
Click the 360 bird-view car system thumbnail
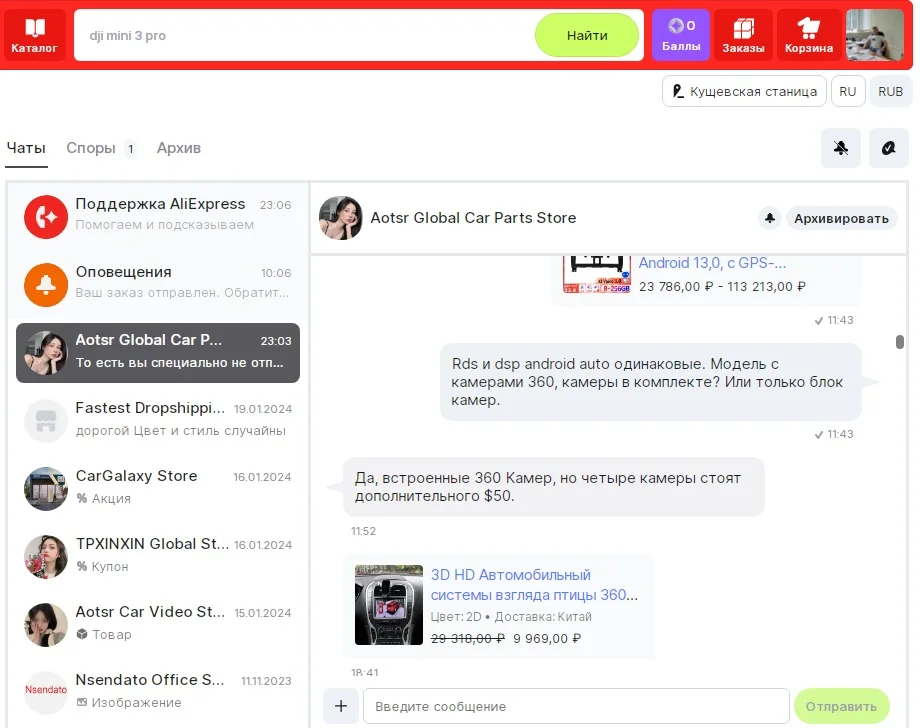pyautogui.click(x=388, y=605)
